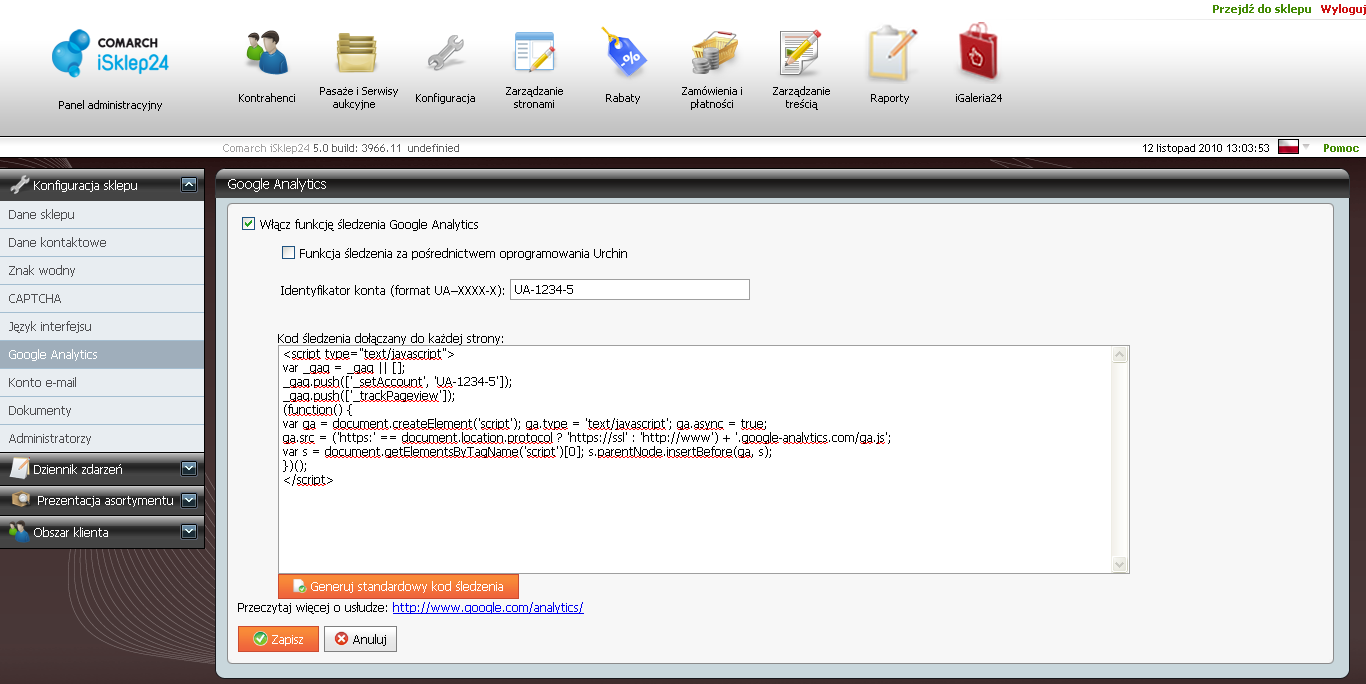The width and height of the screenshot is (1366, 684).
Task: Expand the Dziennik zdarzeń panel
Action: (188, 468)
